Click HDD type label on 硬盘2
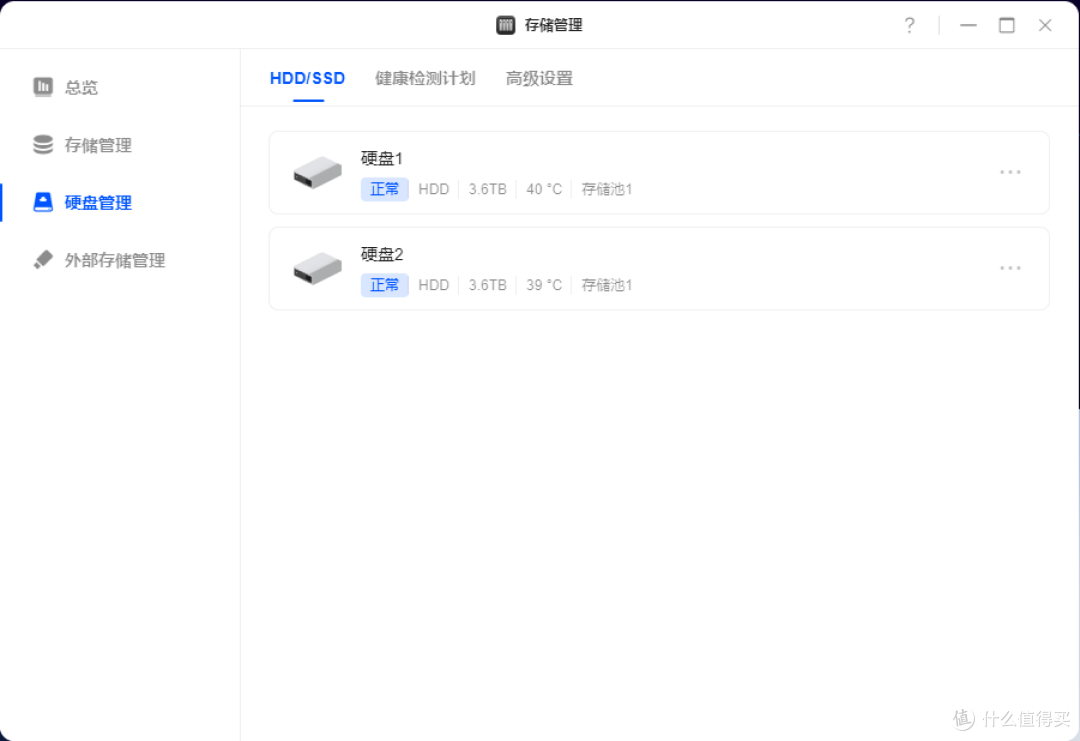This screenshot has width=1080, height=741. tap(433, 284)
